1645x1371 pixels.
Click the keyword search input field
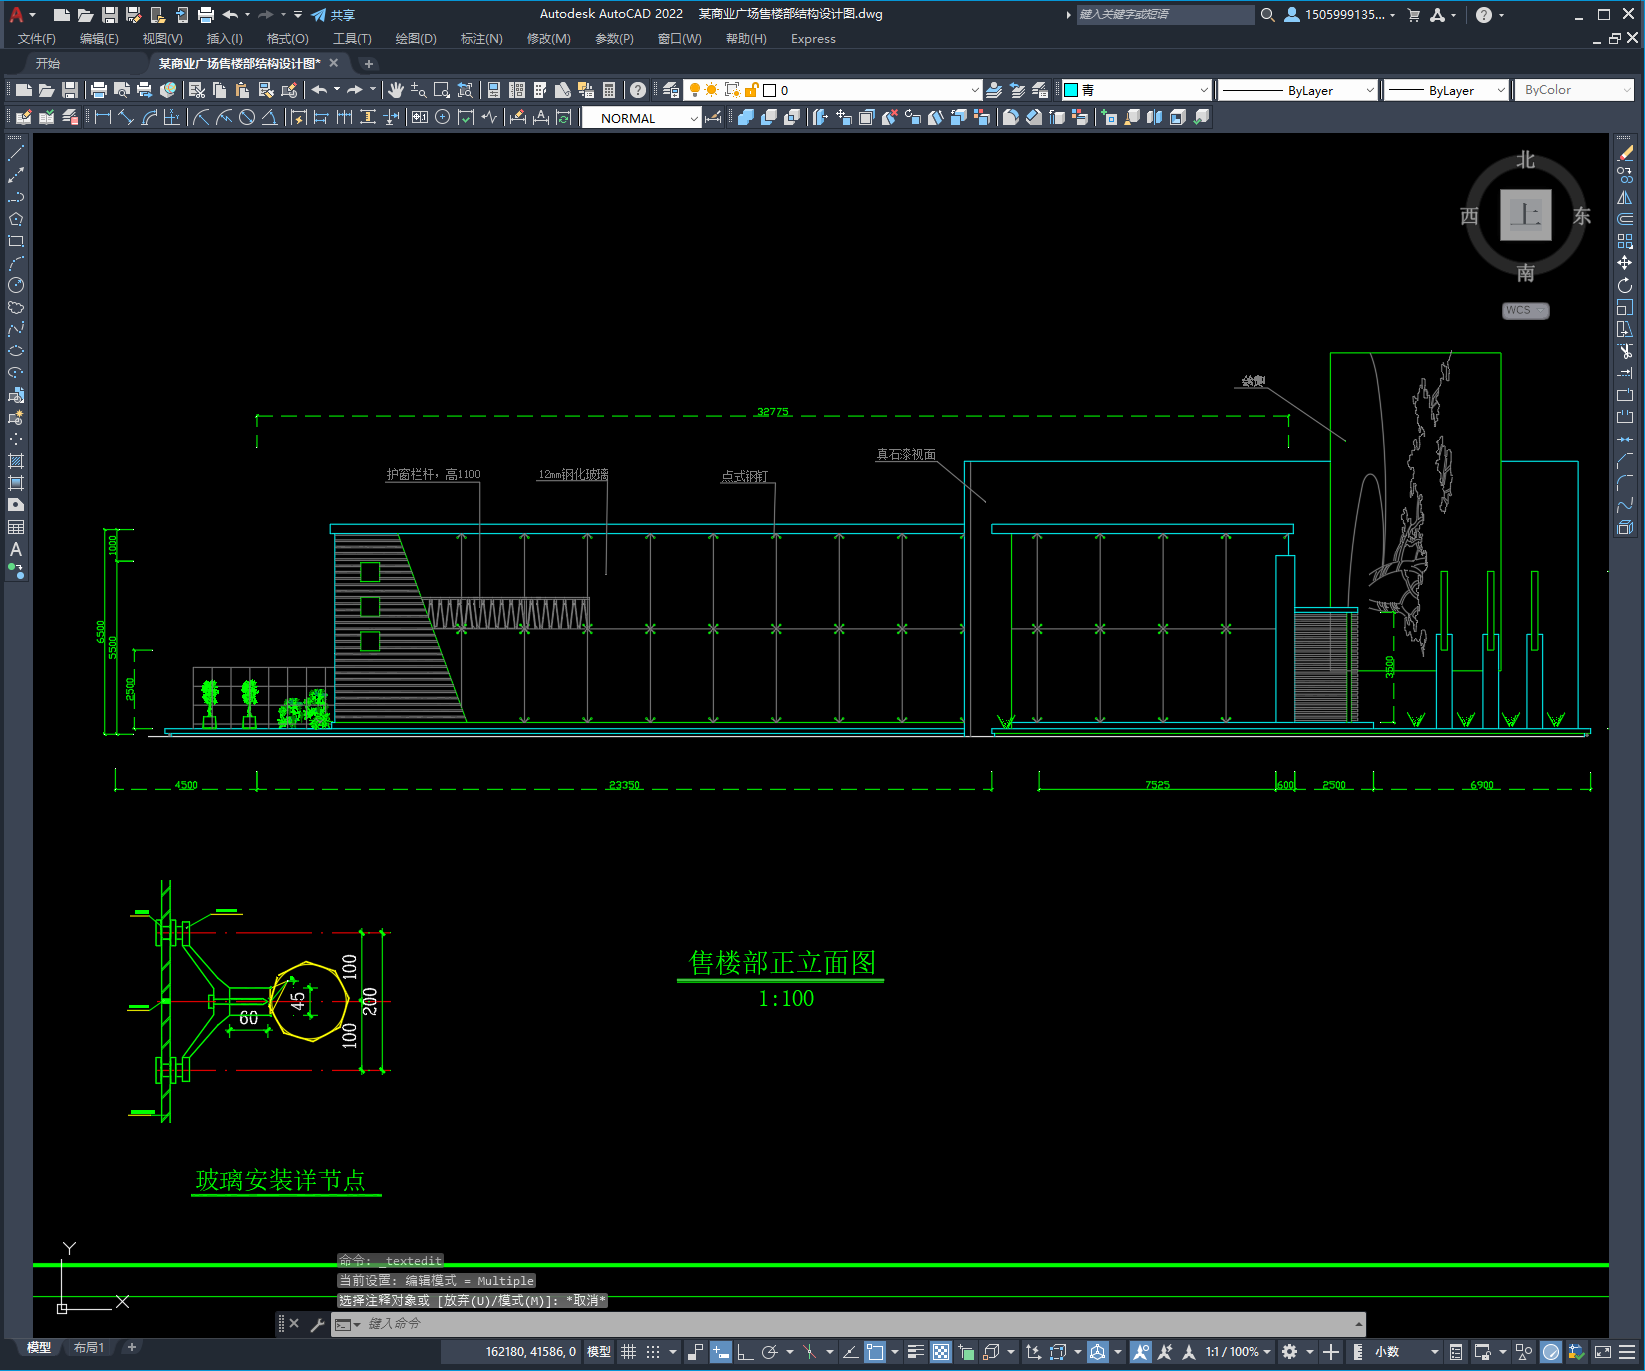pos(1164,15)
